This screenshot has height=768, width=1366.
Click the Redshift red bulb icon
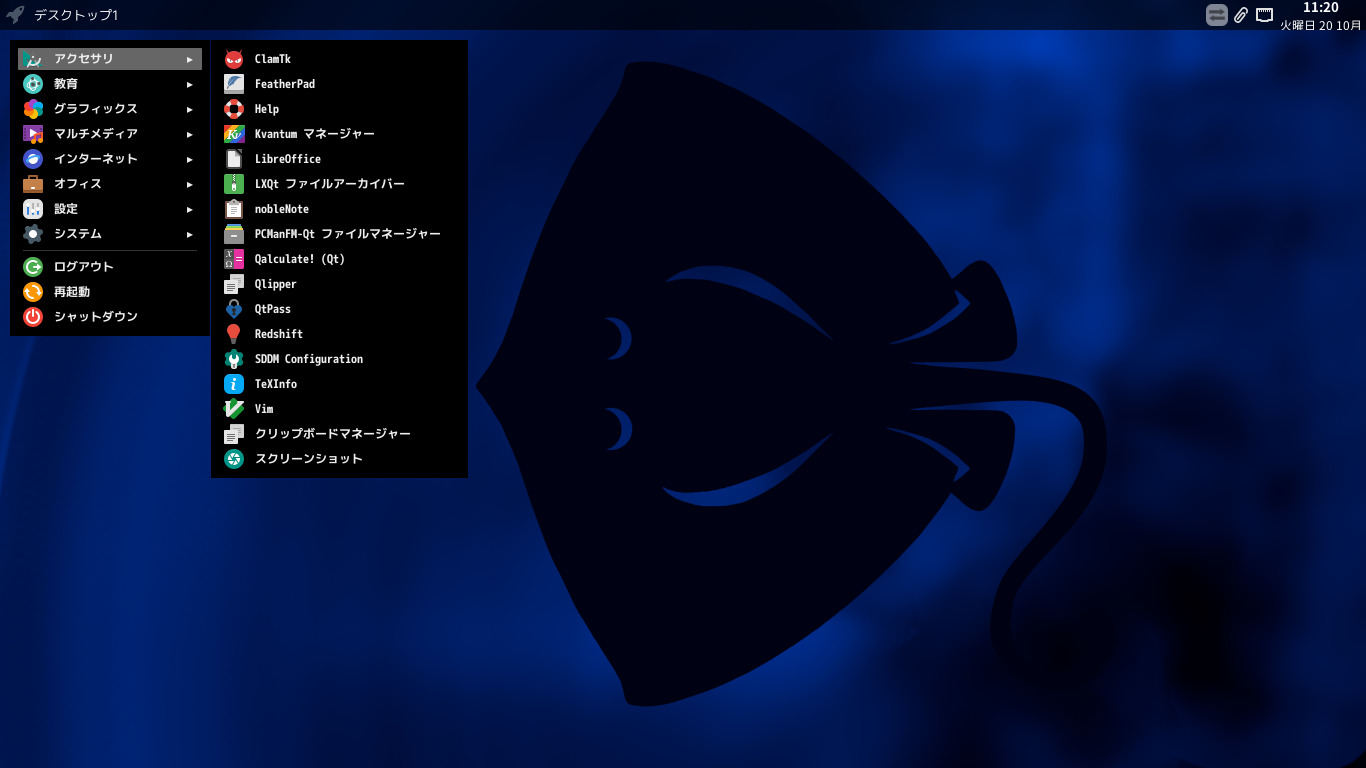[x=234, y=334]
